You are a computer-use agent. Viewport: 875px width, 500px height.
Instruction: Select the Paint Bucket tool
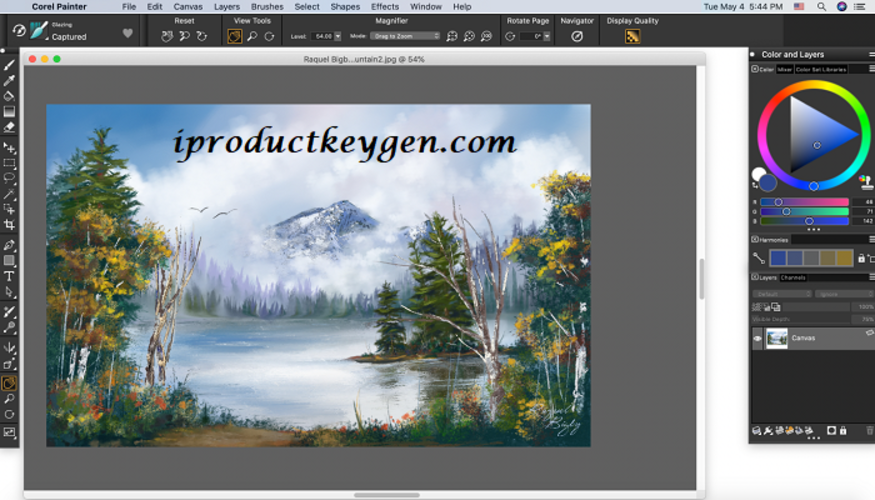click(9, 96)
